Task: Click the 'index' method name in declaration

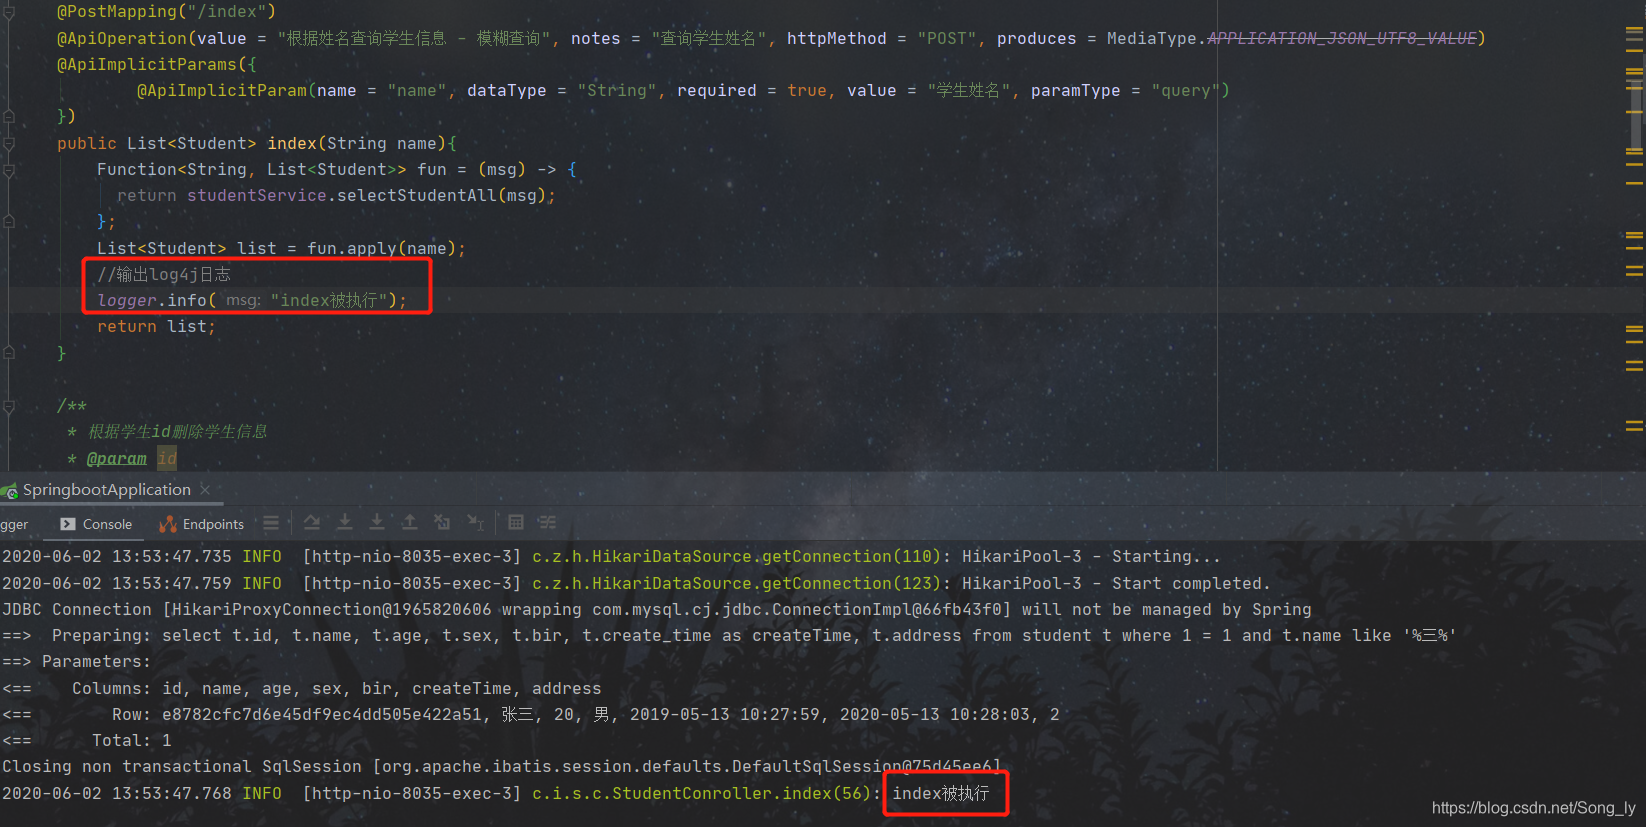Action: coord(291,143)
